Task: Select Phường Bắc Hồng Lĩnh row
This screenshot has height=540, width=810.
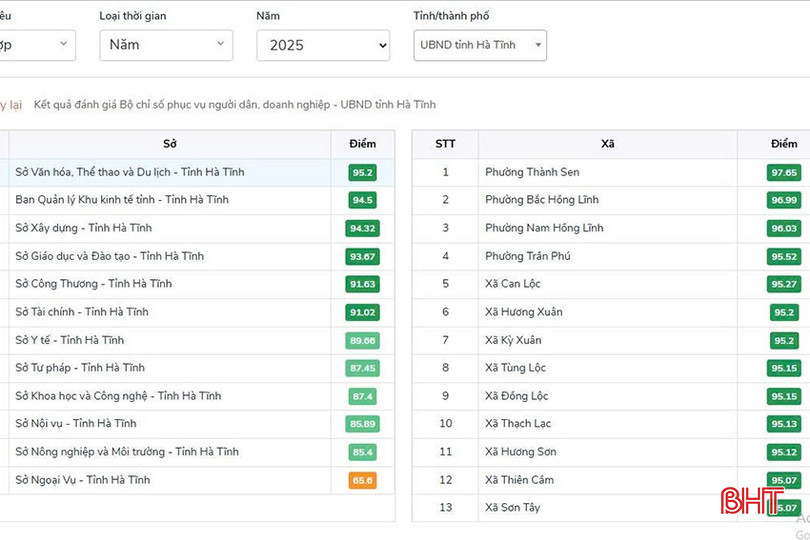Action: pos(542,200)
